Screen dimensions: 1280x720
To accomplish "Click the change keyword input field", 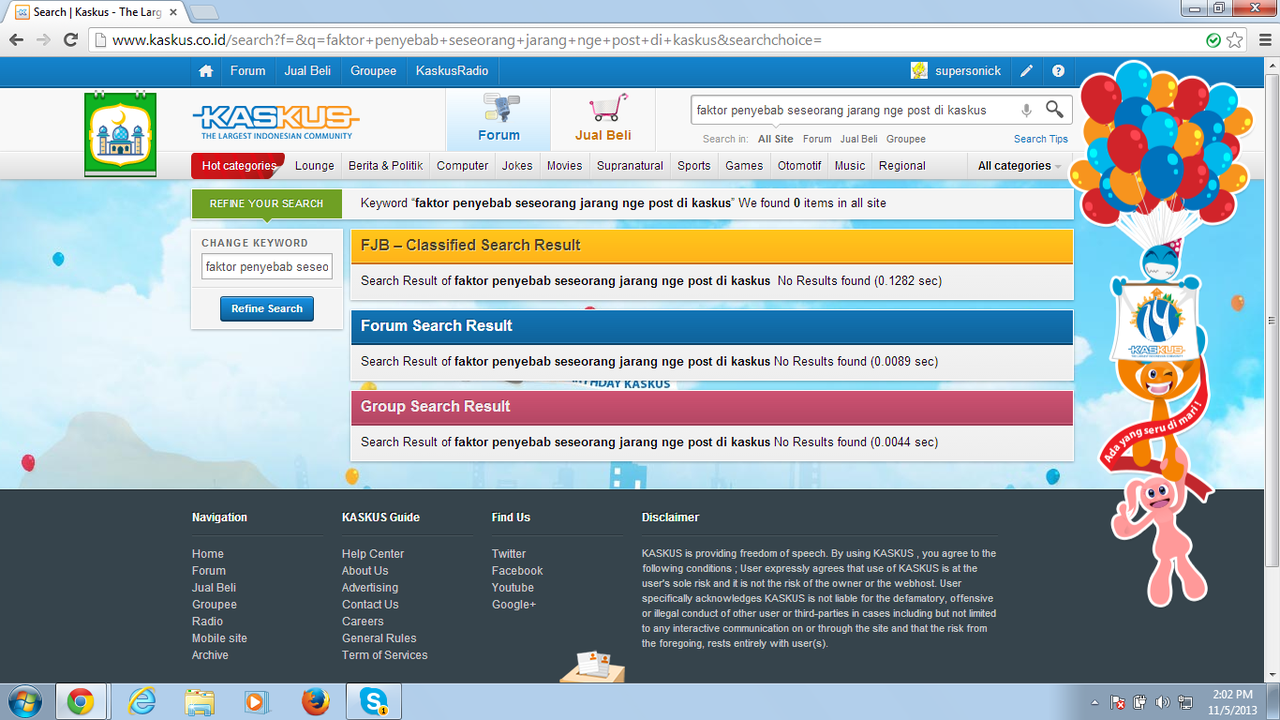I will (267, 267).
